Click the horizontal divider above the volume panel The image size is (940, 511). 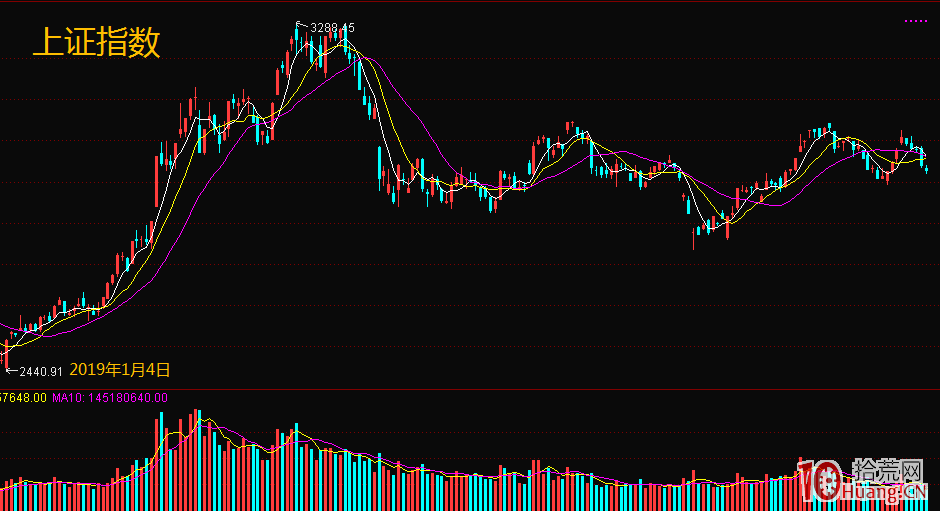tap(470, 389)
